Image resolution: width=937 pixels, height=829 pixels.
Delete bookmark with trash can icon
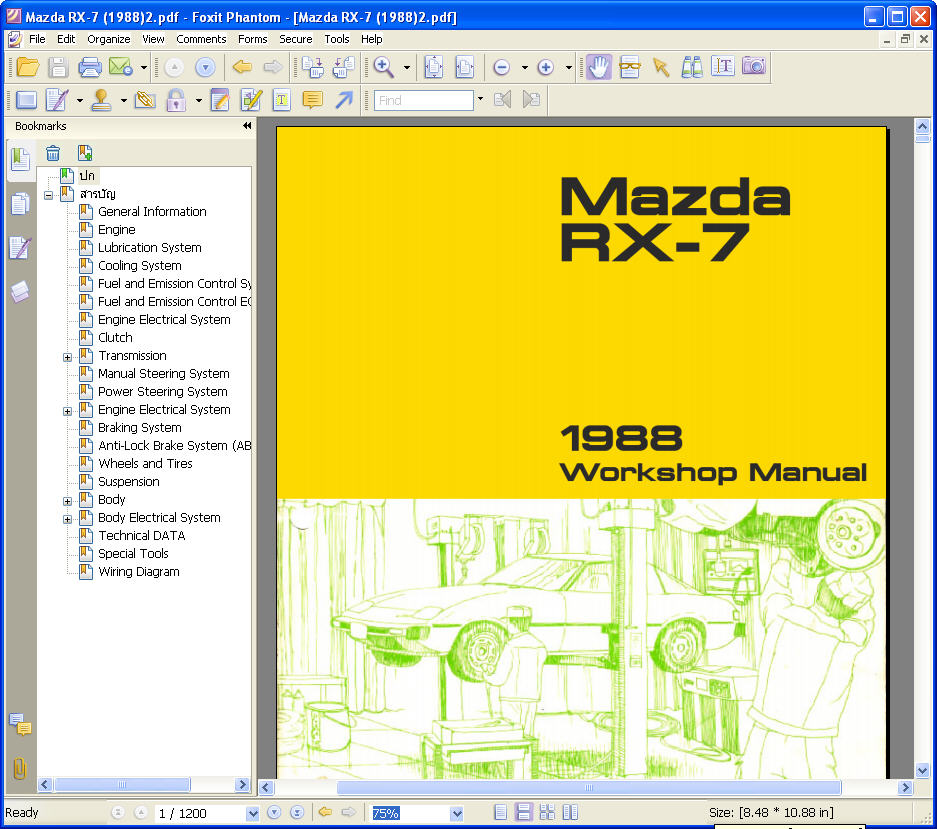click(53, 154)
